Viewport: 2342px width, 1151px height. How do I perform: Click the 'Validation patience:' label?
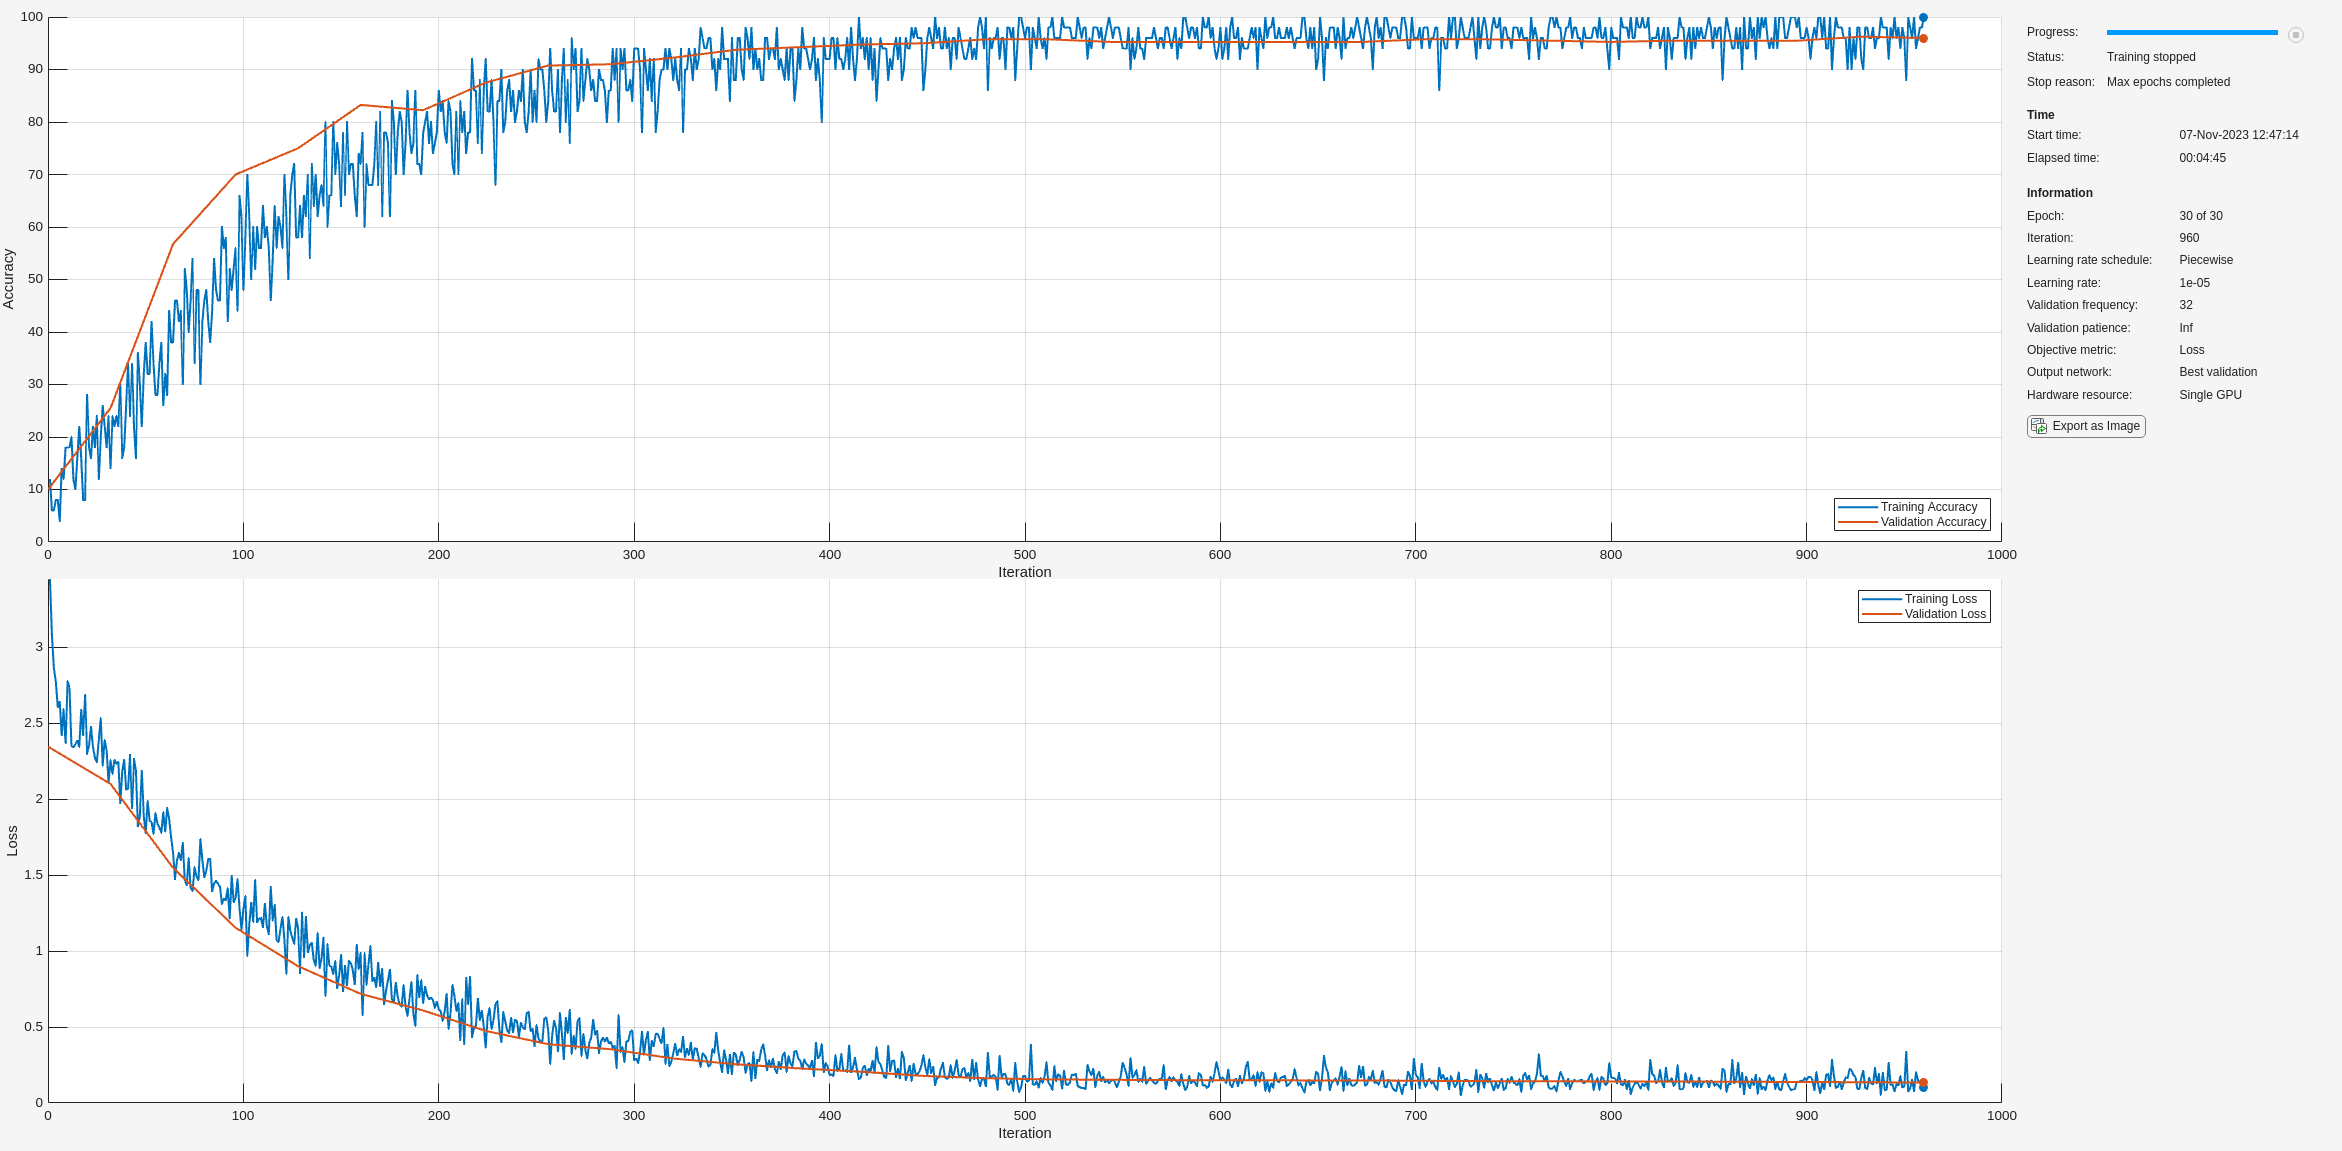(x=2078, y=328)
